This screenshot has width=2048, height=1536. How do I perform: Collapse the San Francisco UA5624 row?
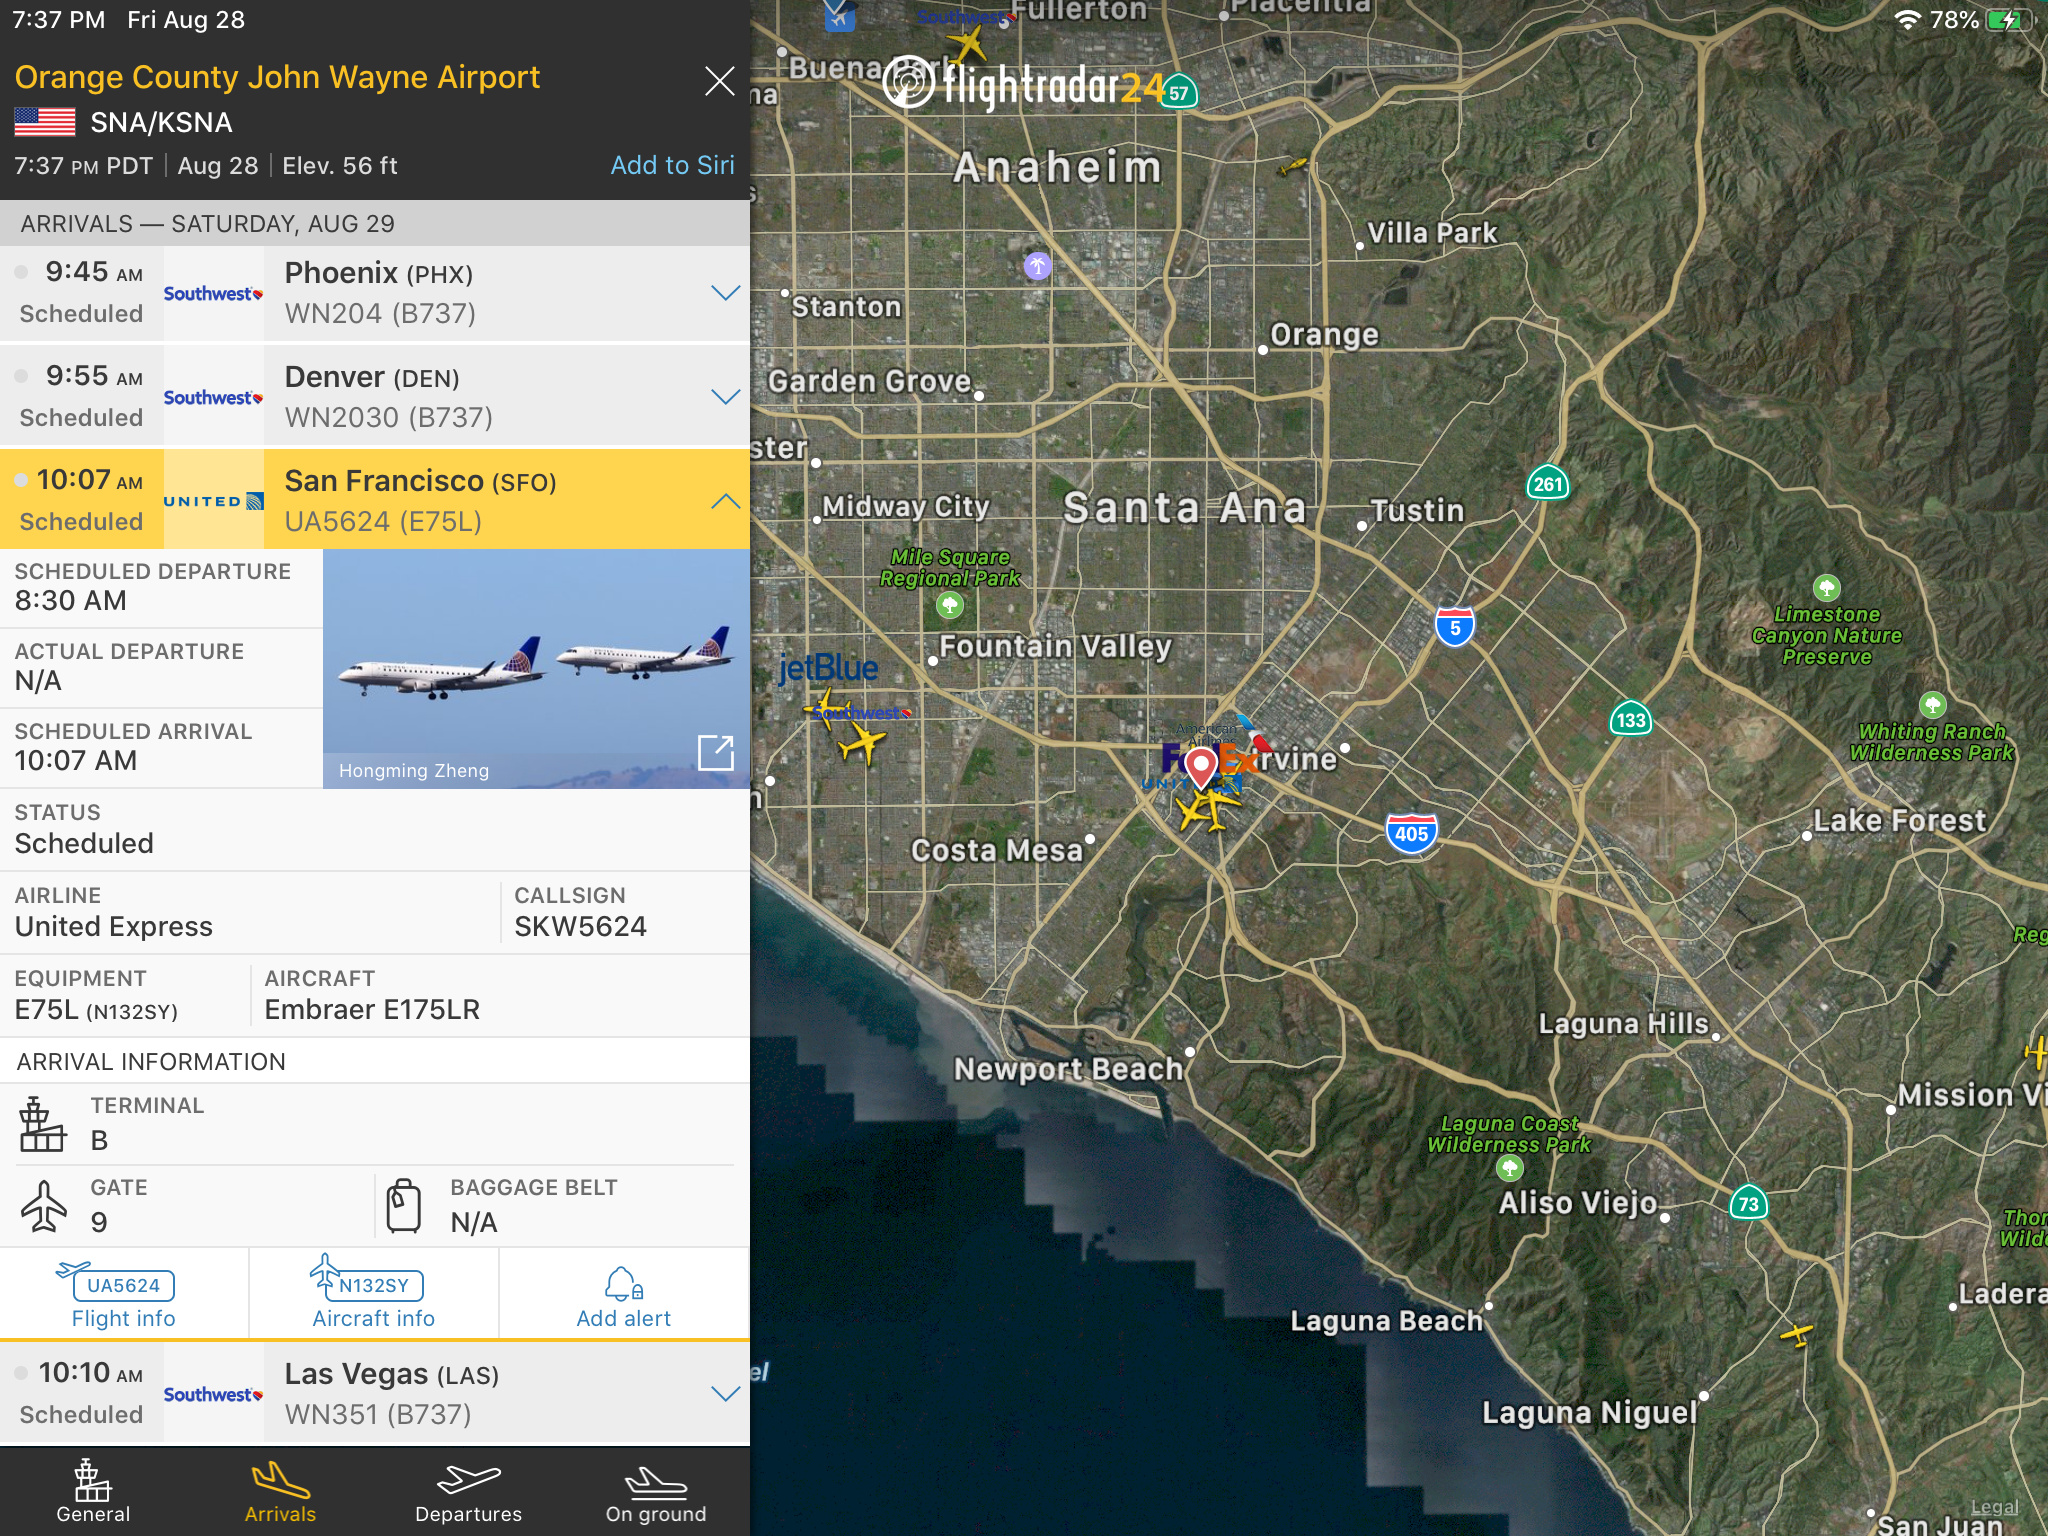point(725,501)
